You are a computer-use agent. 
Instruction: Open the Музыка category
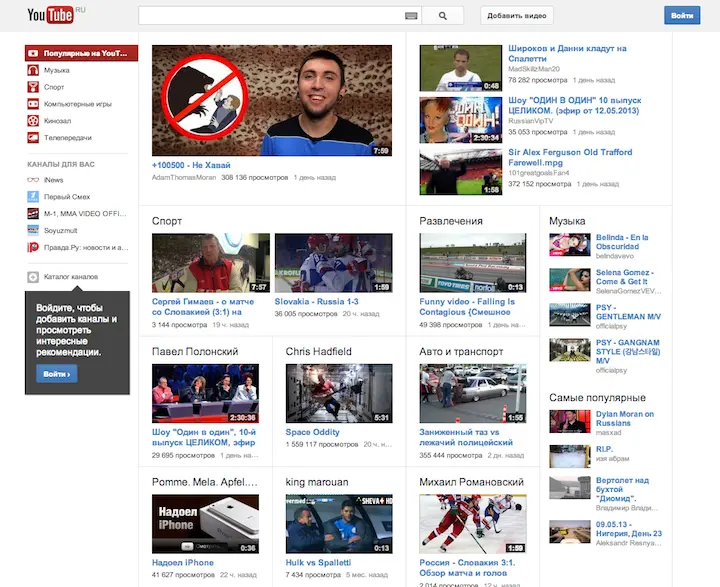pos(56,70)
